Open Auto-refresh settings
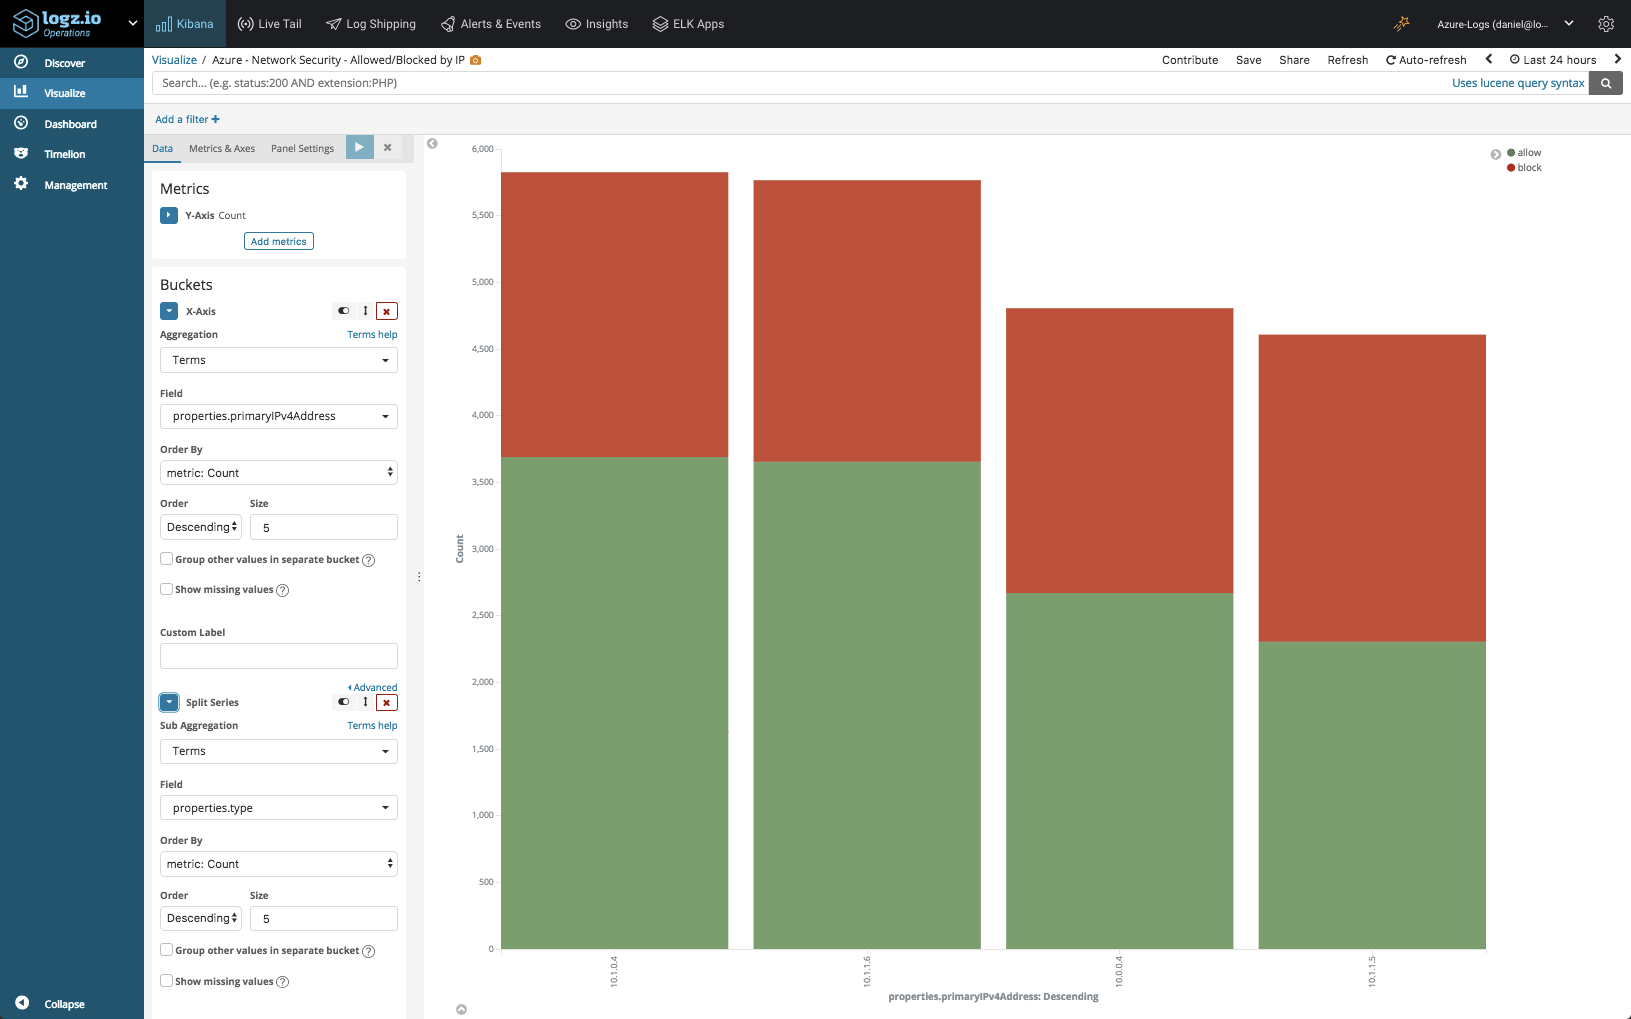The height and width of the screenshot is (1019, 1631). [x=1426, y=60]
